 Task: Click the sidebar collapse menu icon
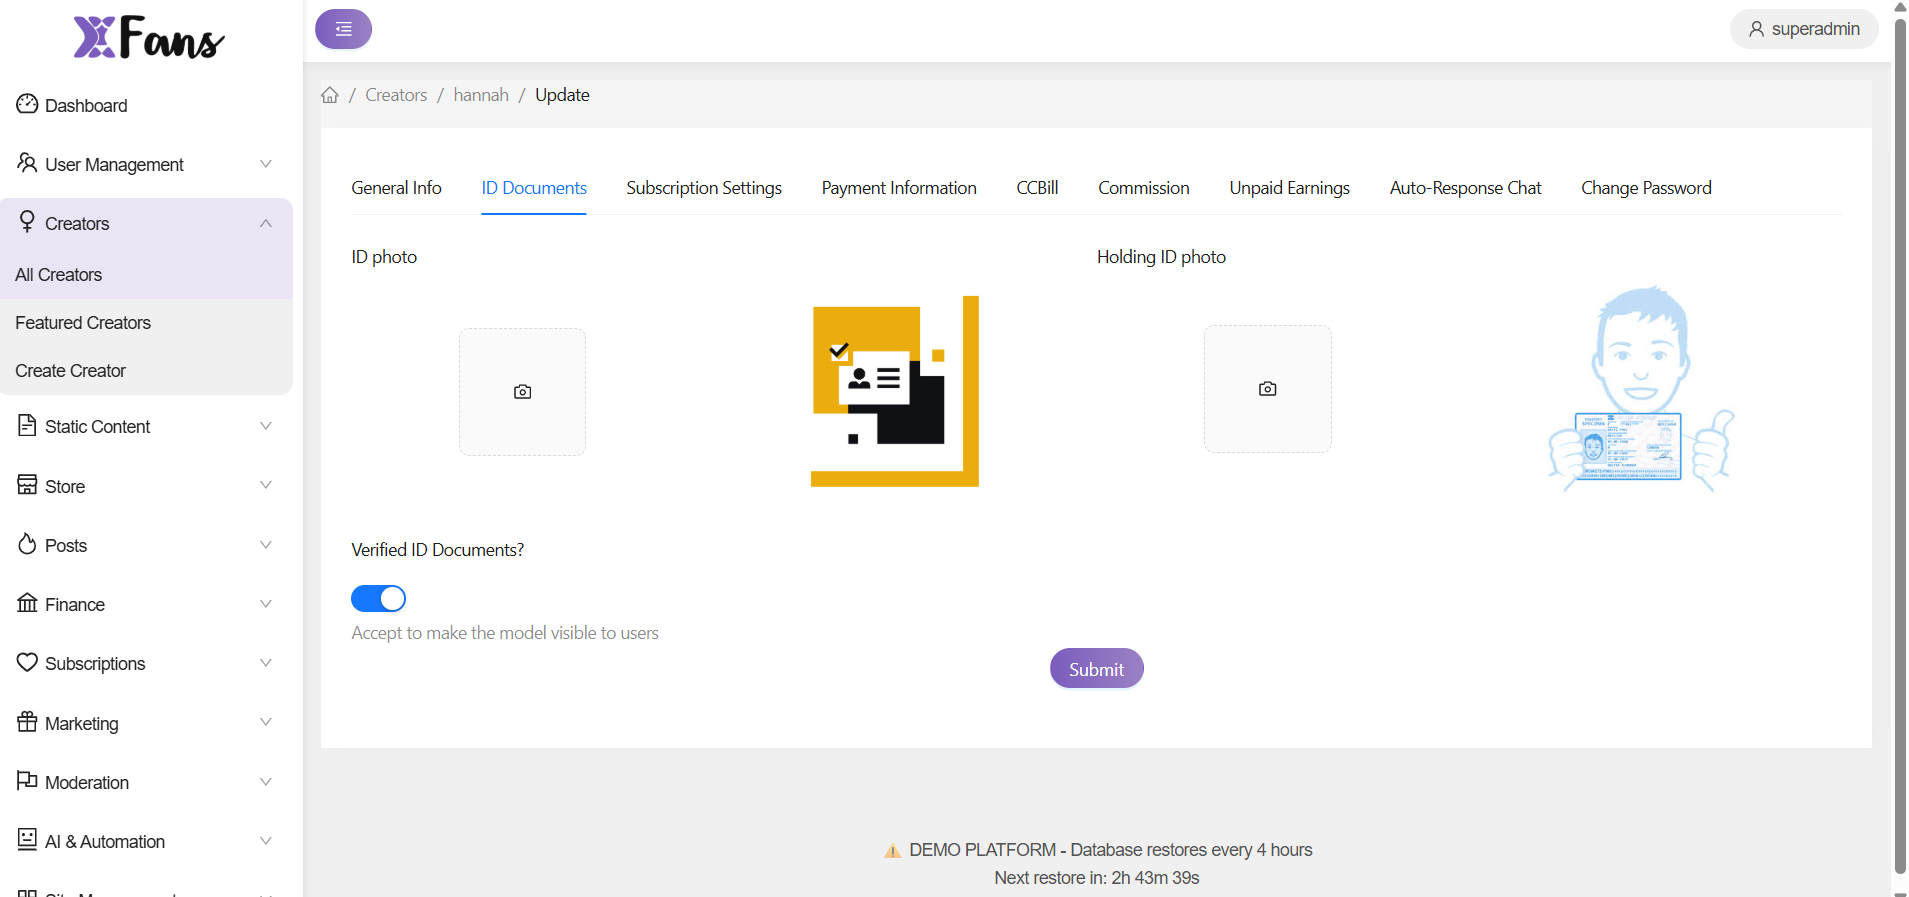pos(343,29)
